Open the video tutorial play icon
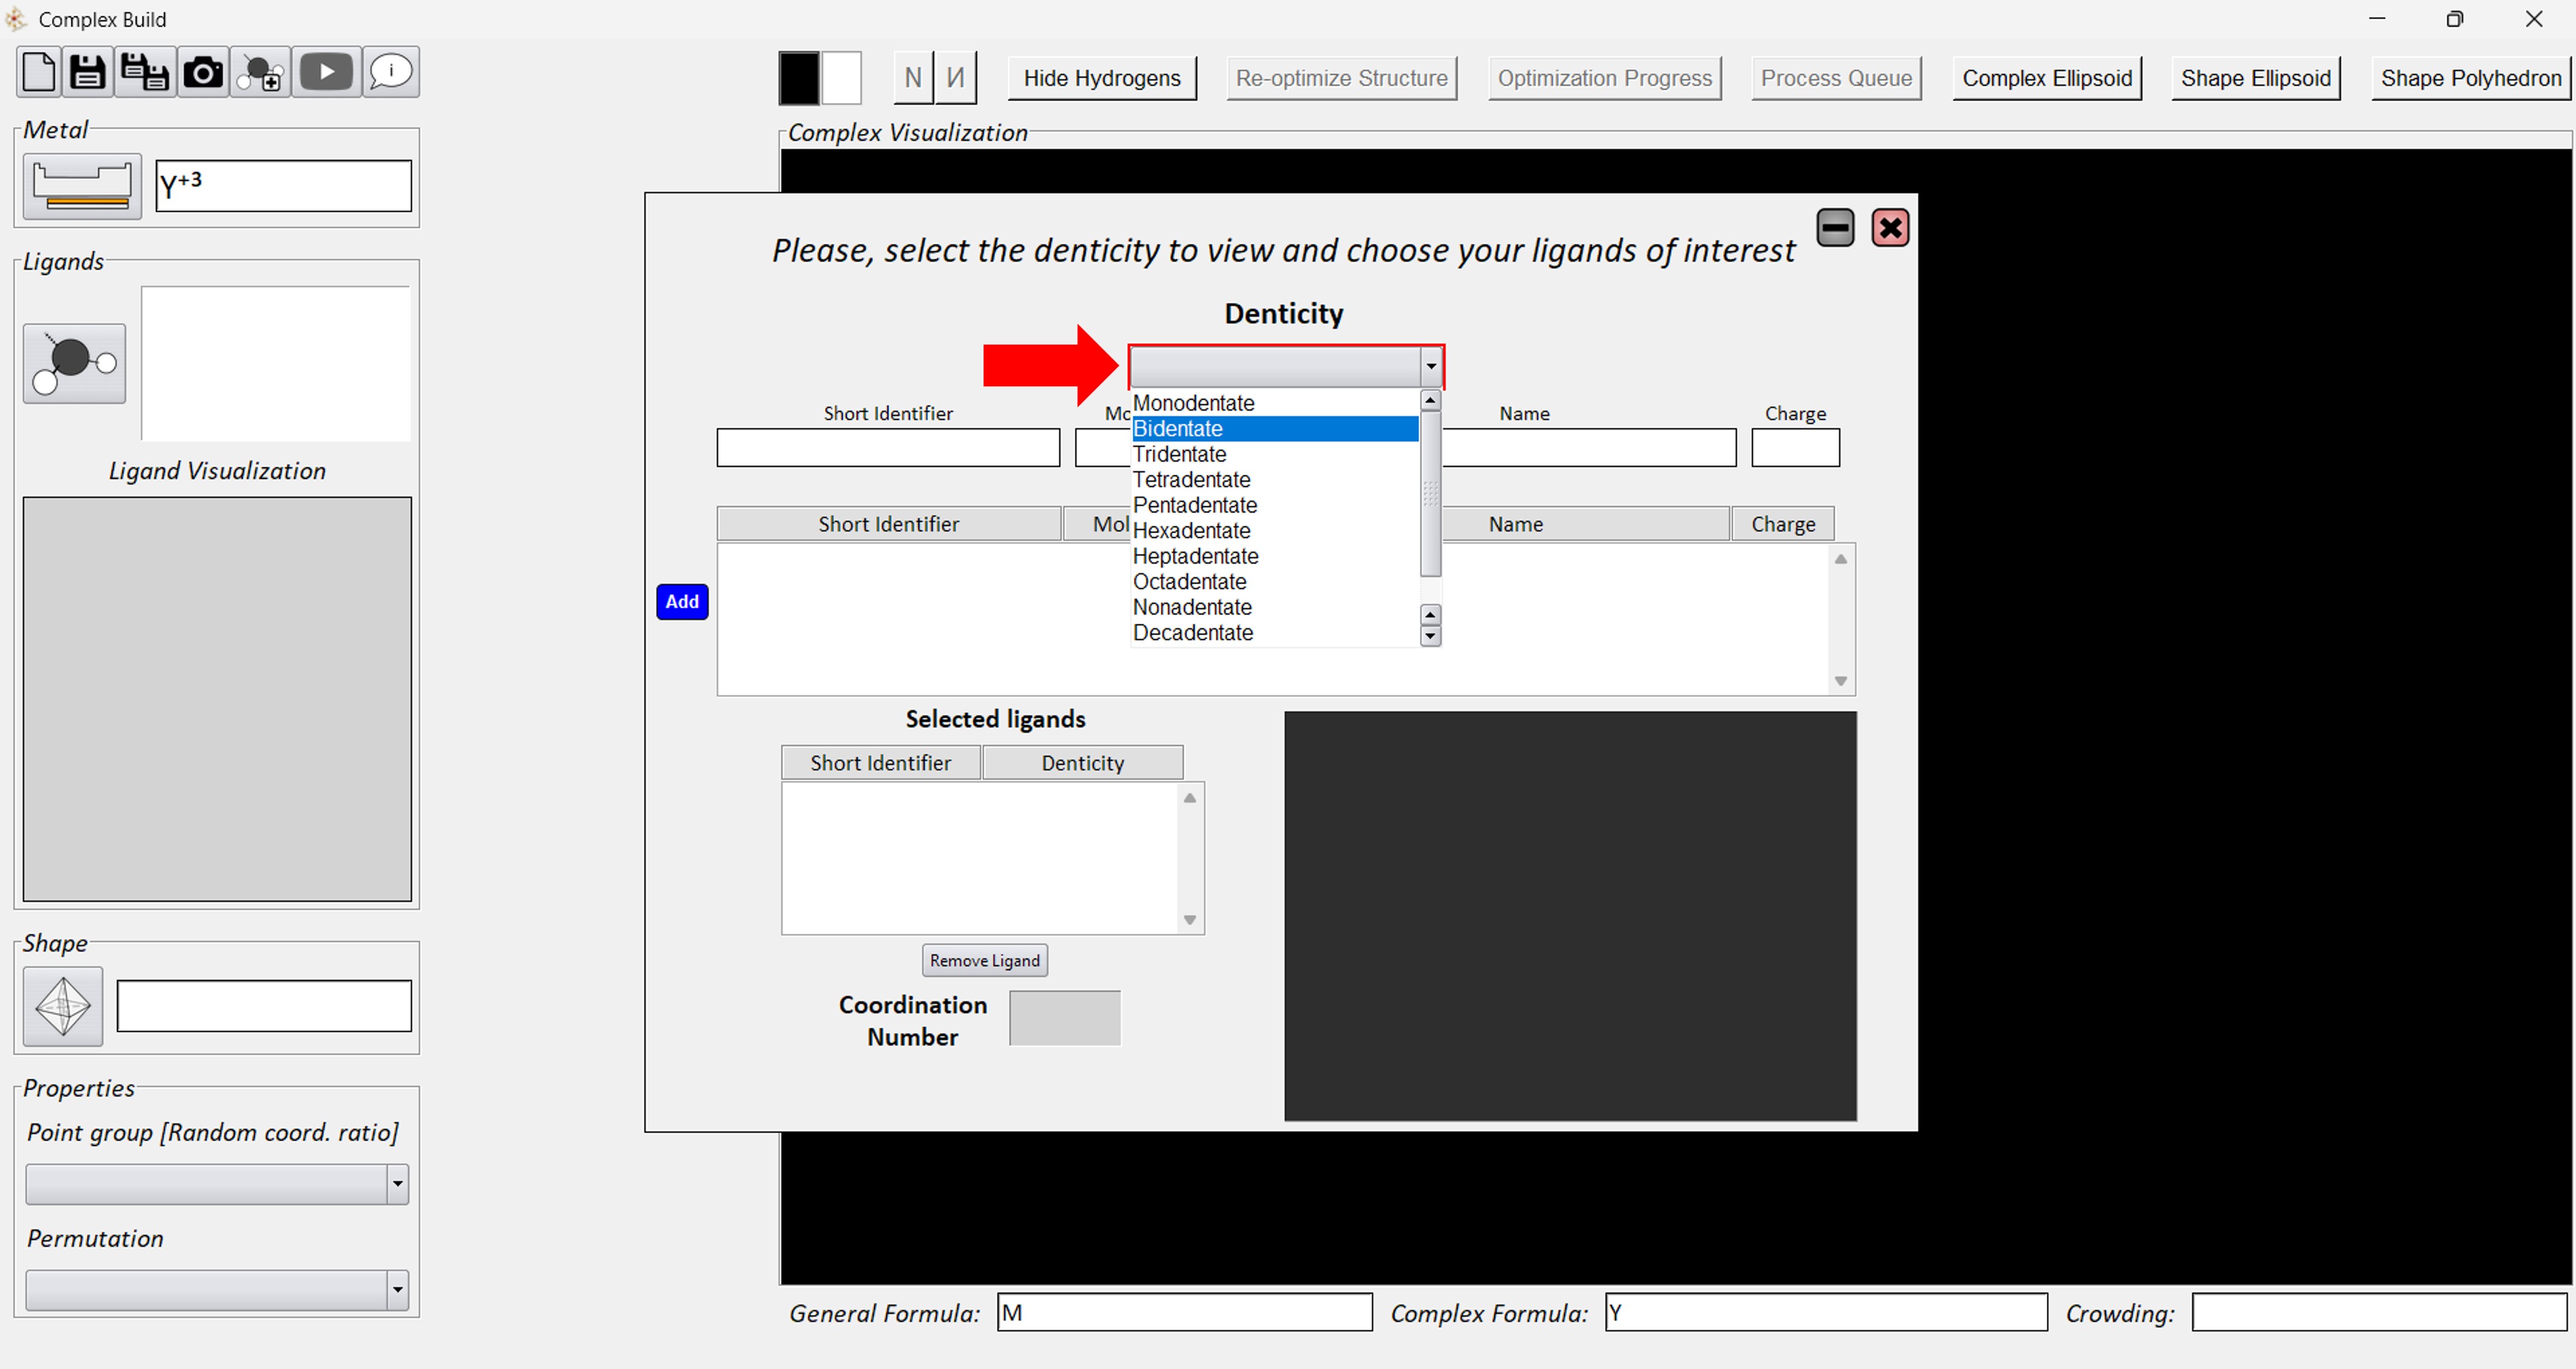2576x1369 pixels. click(x=326, y=73)
